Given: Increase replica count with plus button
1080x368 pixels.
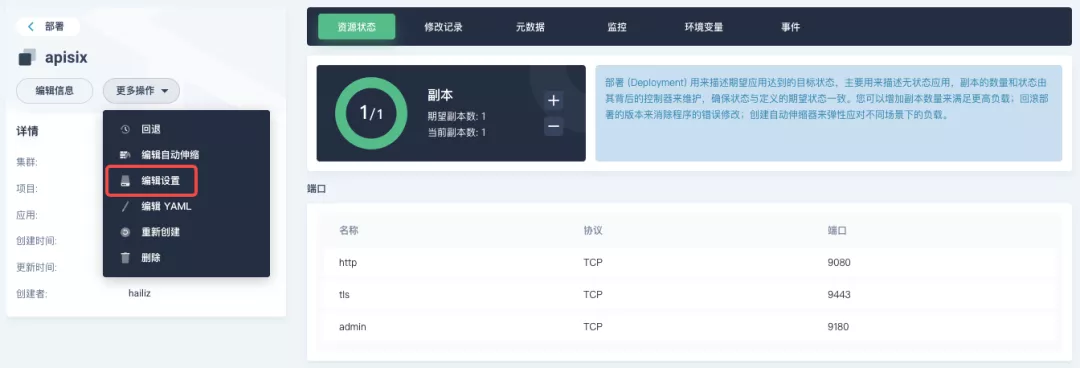Looking at the screenshot, I should coord(553,101).
